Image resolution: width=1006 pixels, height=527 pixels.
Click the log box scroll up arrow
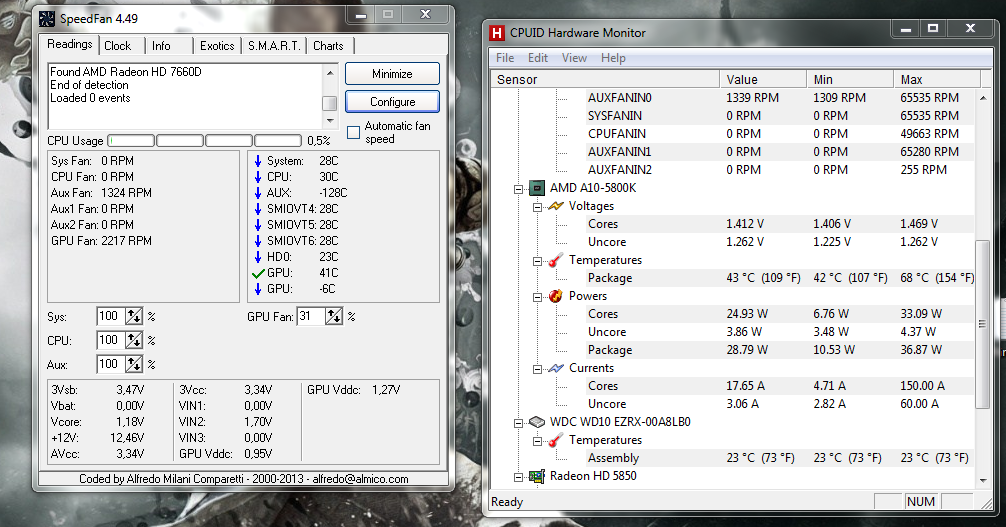coord(330,73)
